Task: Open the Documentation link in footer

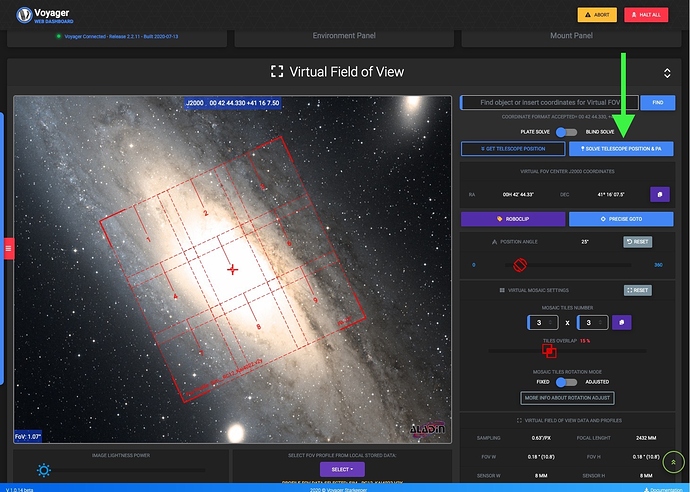Action: coord(663,489)
